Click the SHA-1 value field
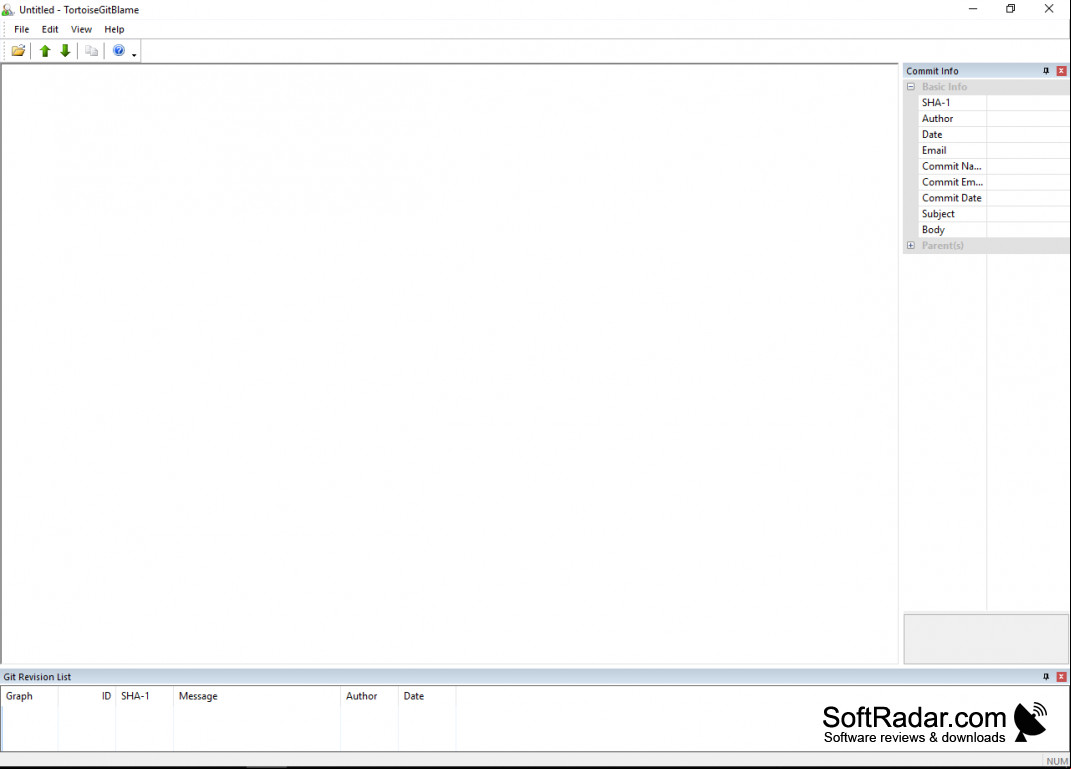This screenshot has height=769, width=1071. pos(1028,102)
